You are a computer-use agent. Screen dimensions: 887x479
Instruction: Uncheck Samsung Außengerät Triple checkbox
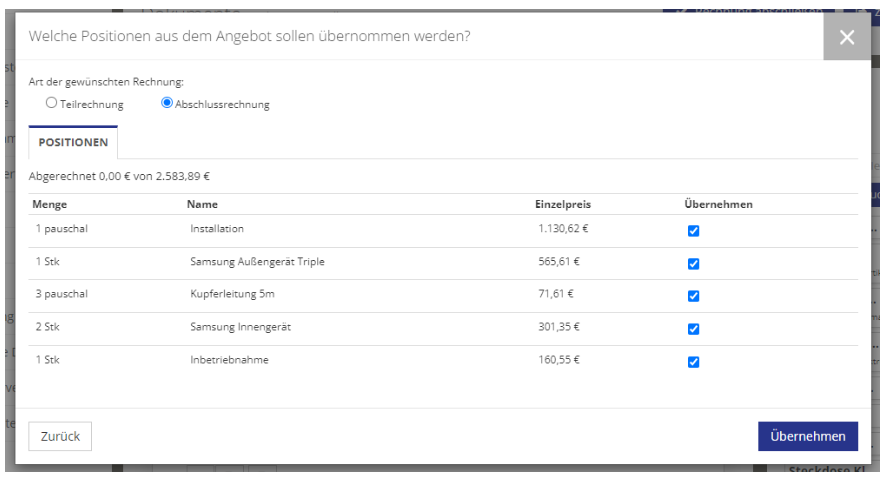694,264
